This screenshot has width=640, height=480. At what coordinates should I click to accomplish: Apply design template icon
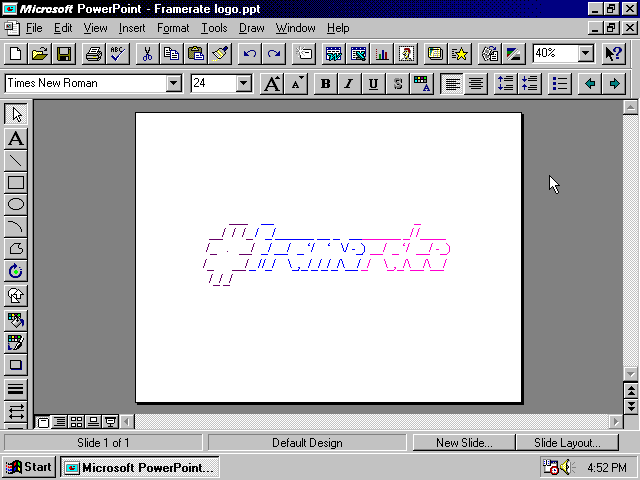coord(436,53)
